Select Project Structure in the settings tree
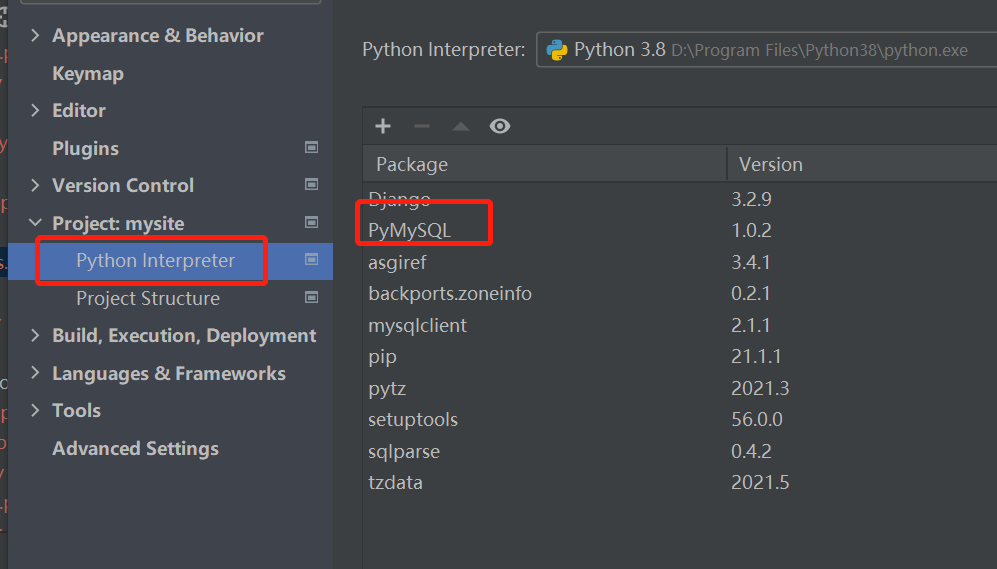The height and width of the screenshot is (569, 997). tap(148, 298)
